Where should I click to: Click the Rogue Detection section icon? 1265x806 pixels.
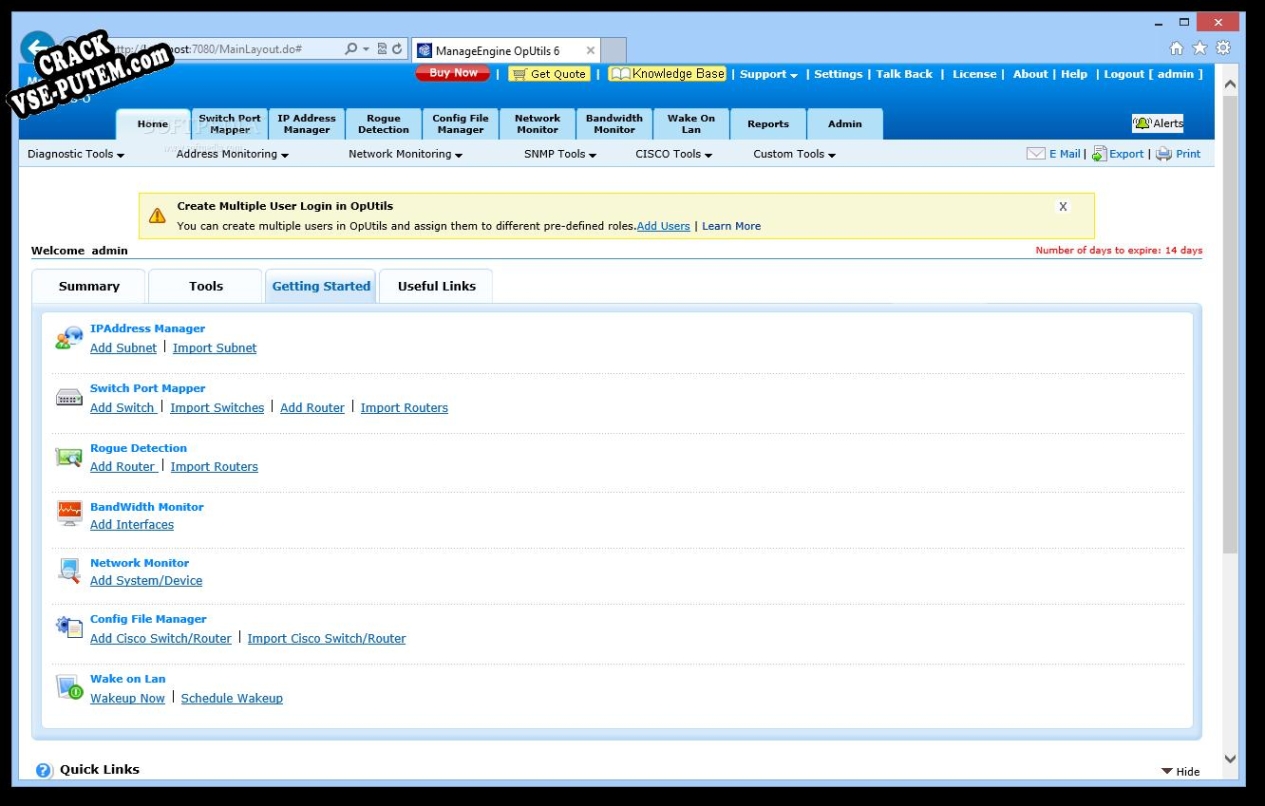pyautogui.click(x=69, y=458)
